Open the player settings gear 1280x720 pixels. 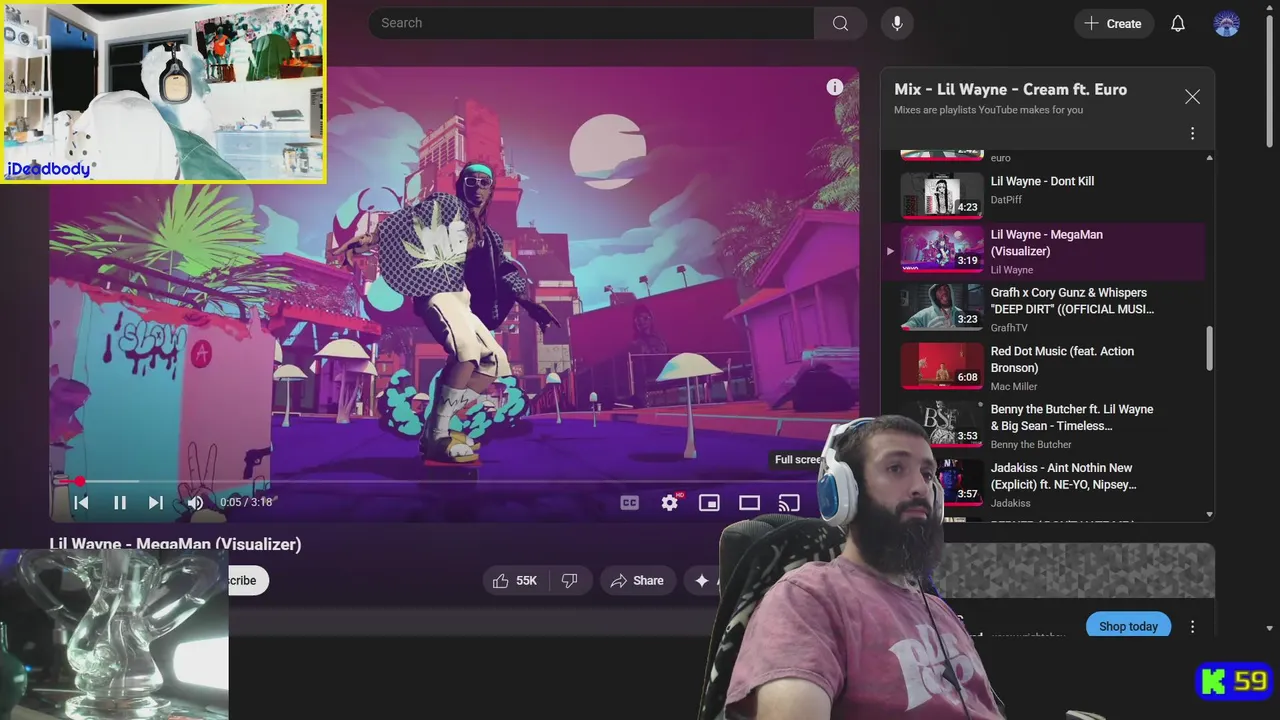tap(670, 503)
